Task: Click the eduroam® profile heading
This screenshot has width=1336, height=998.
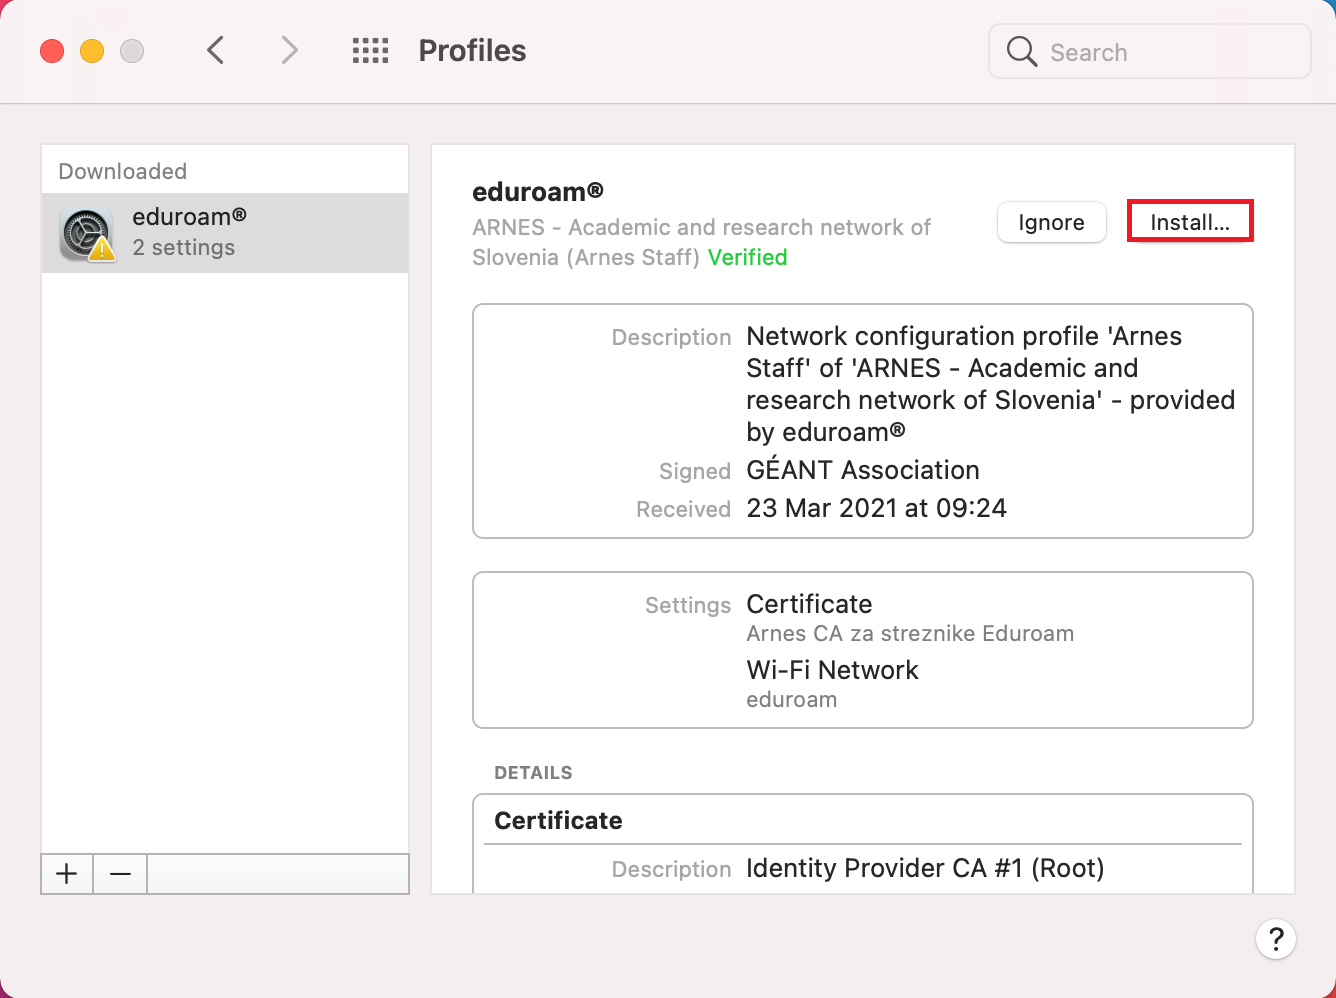Action: coord(538,191)
